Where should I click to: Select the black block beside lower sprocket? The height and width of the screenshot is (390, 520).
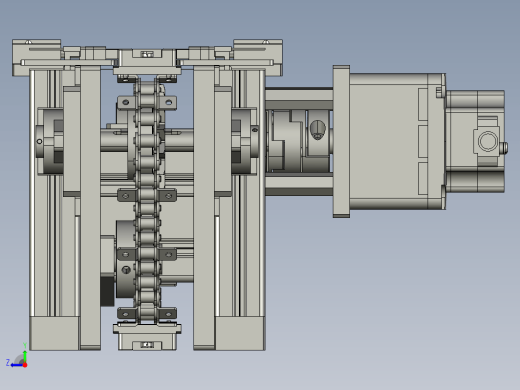point(107,291)
